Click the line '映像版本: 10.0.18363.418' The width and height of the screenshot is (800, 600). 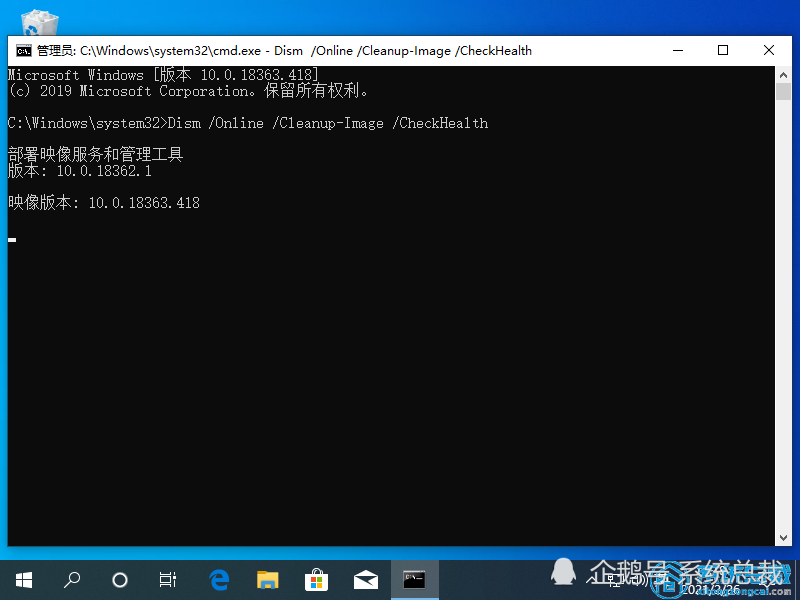(104, 203)
